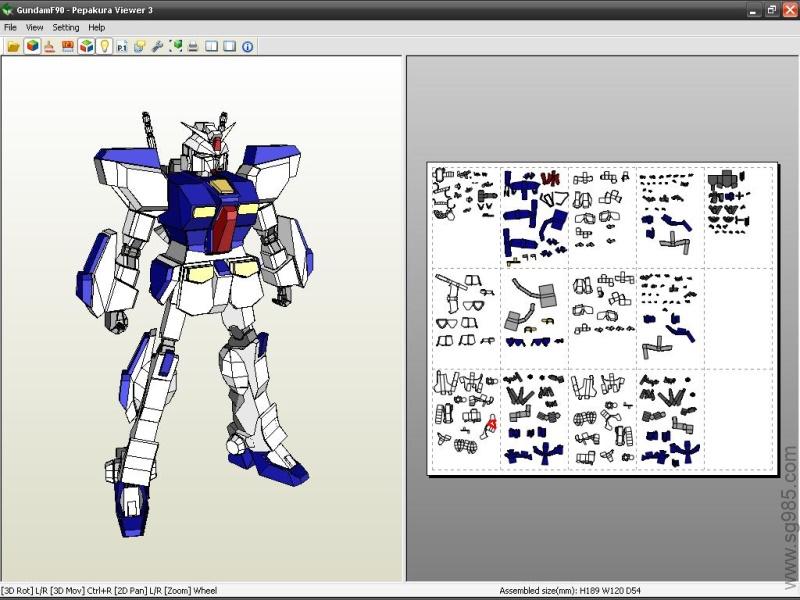This screenshot has height=600, width=800.
Task: Click the green corresponding-face icon
Action: (176, 45)
